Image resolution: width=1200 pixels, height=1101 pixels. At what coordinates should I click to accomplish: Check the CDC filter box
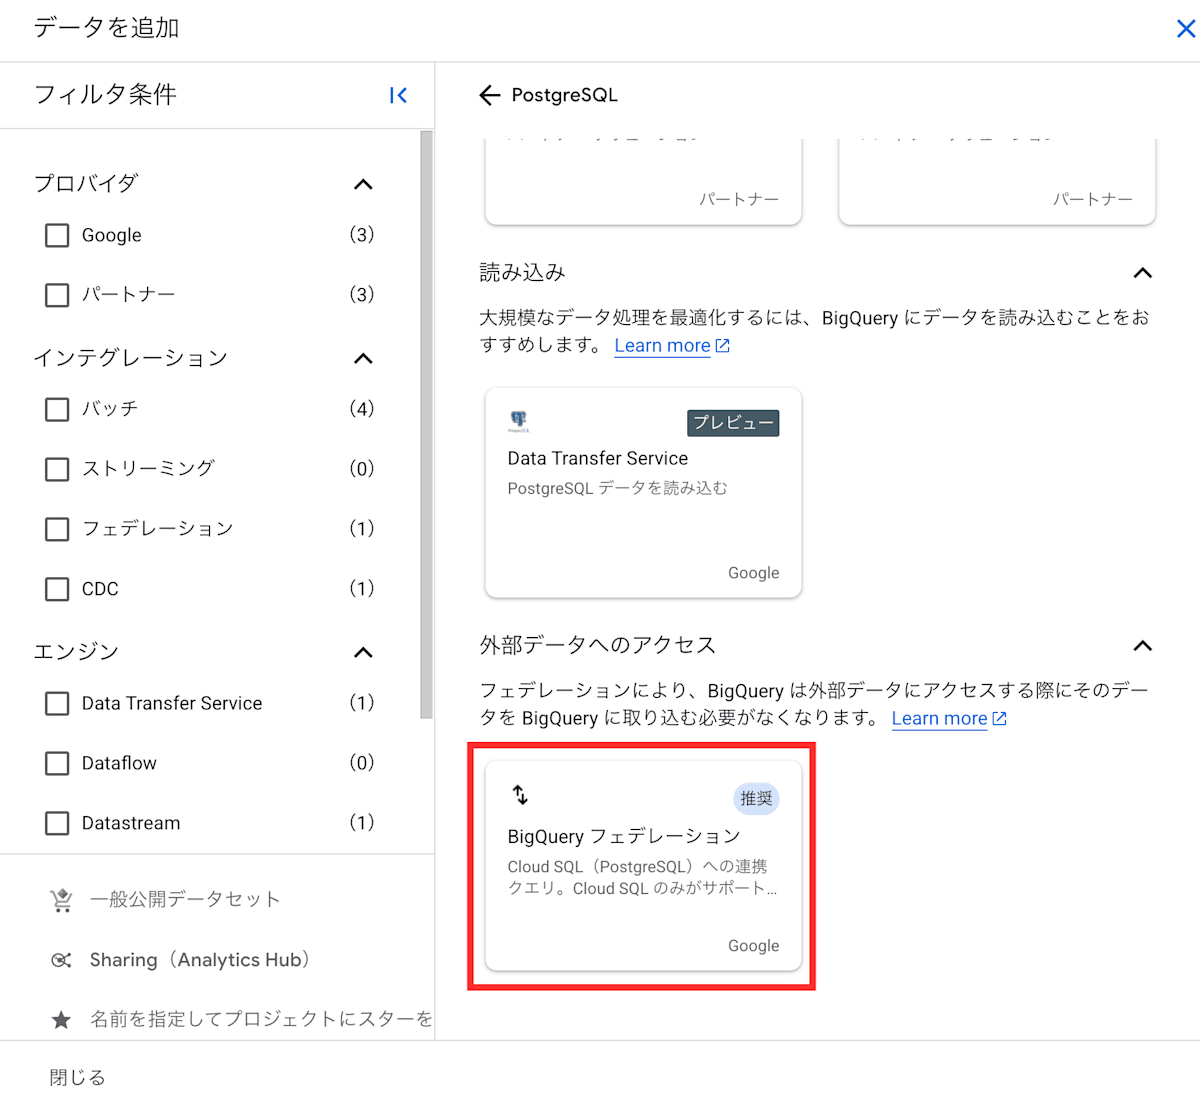(x=57, y=589)
